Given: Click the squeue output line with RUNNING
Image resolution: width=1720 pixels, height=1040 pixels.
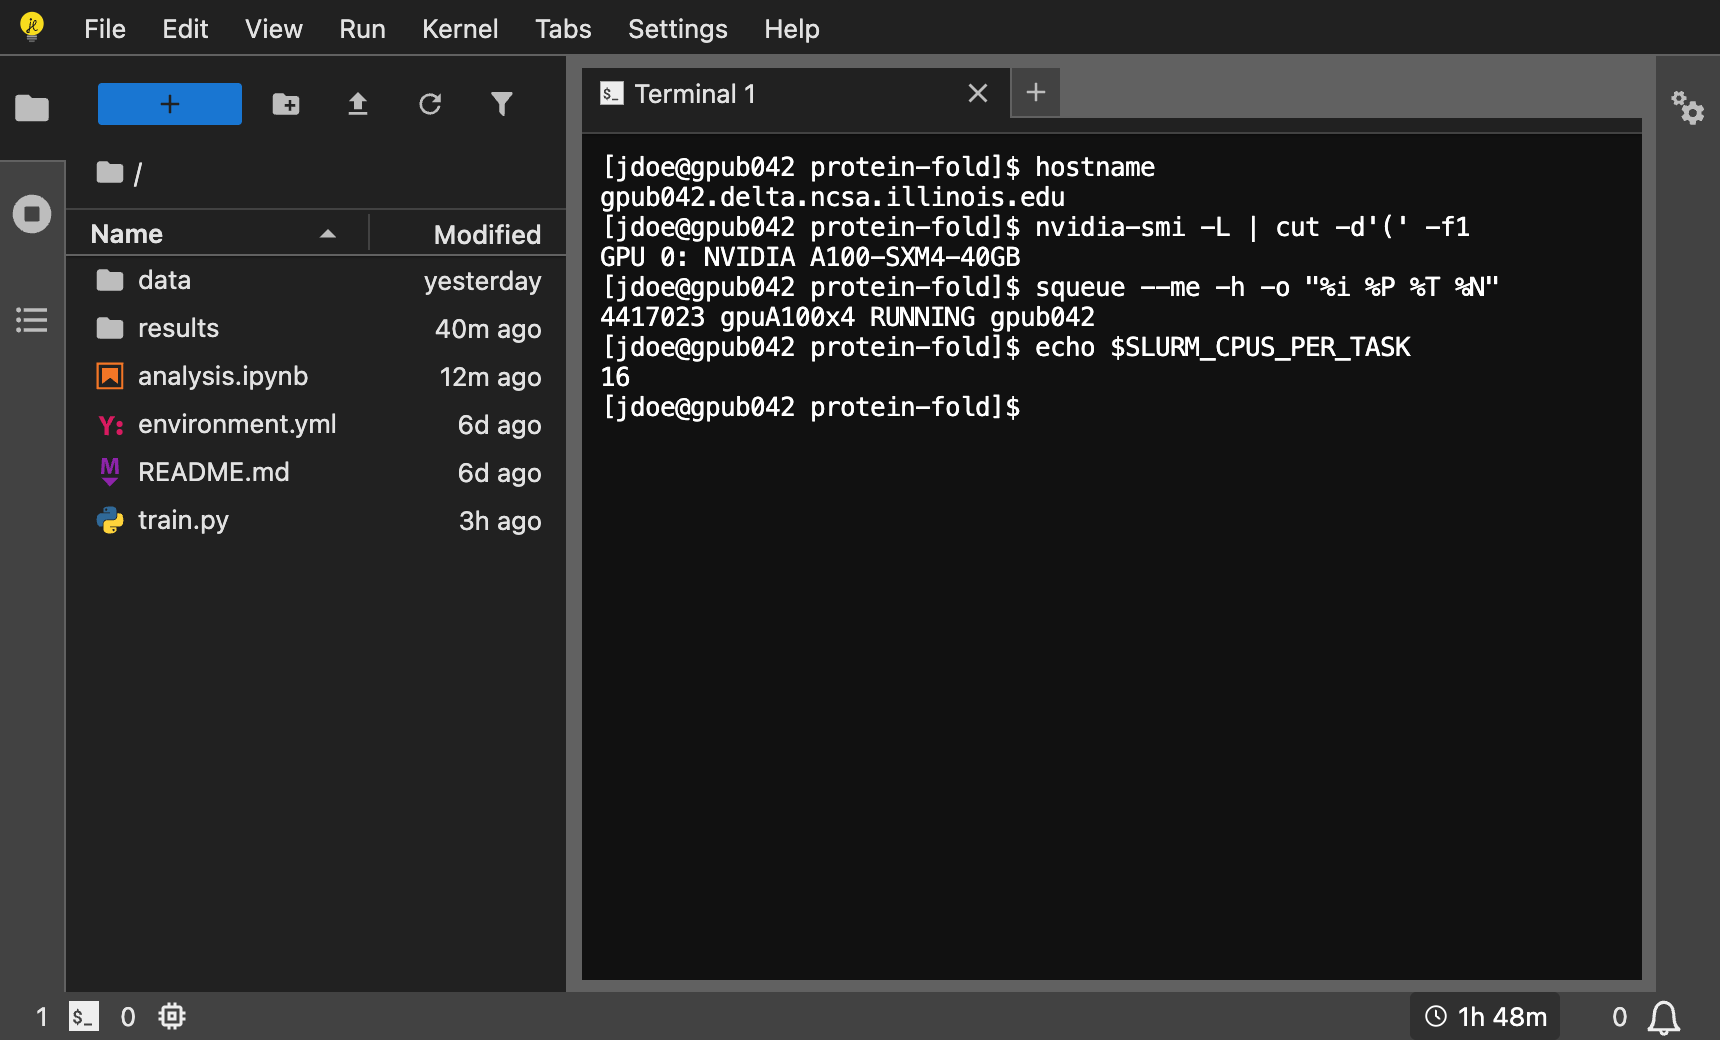Looking at the screenshot, I should 847,317.
